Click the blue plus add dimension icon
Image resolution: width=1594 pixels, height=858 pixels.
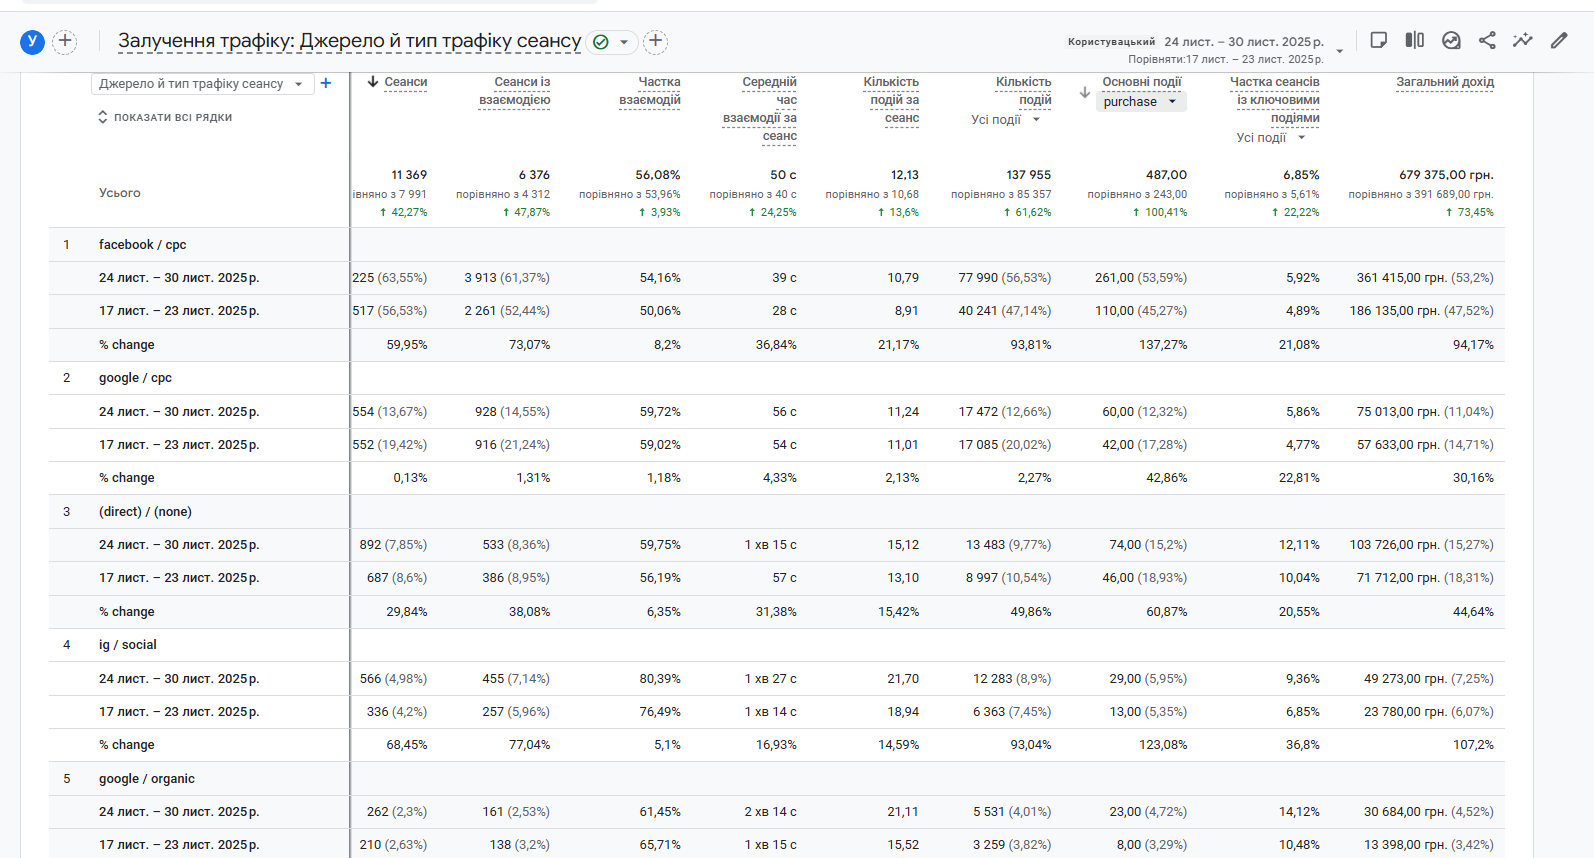tap(325, 83)
